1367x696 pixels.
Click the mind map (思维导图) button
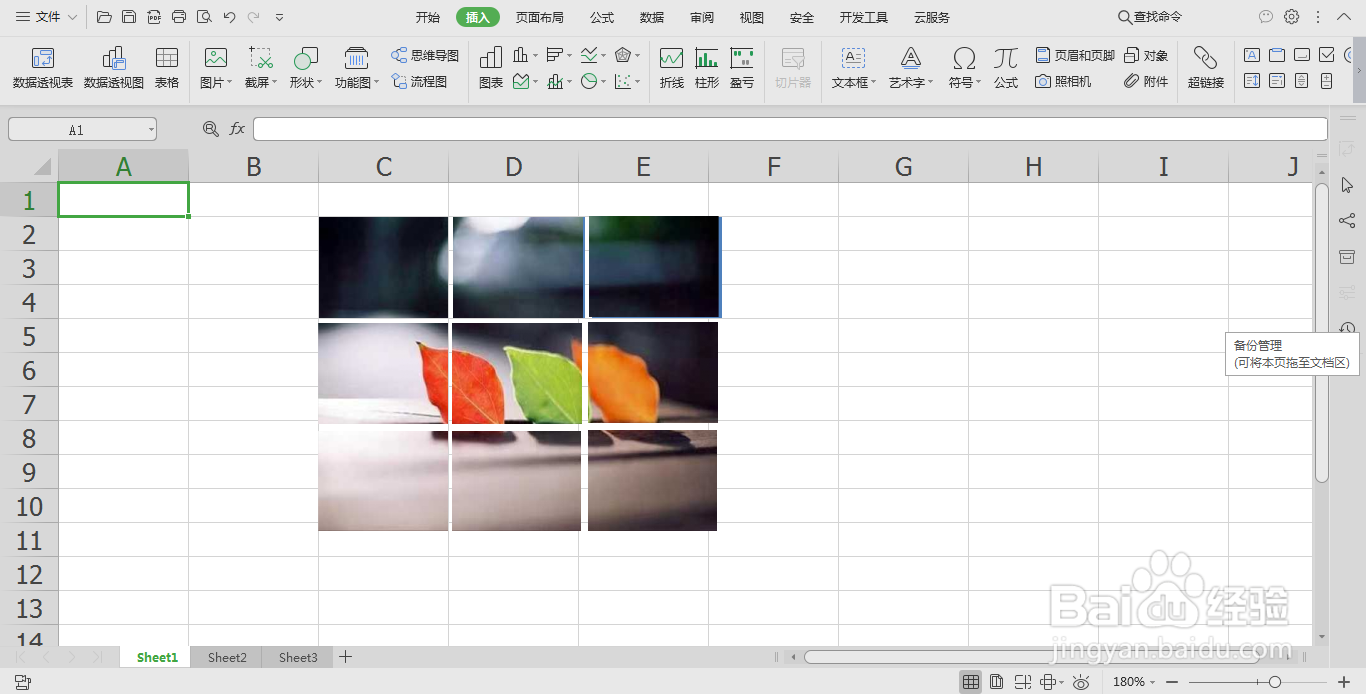425,55
